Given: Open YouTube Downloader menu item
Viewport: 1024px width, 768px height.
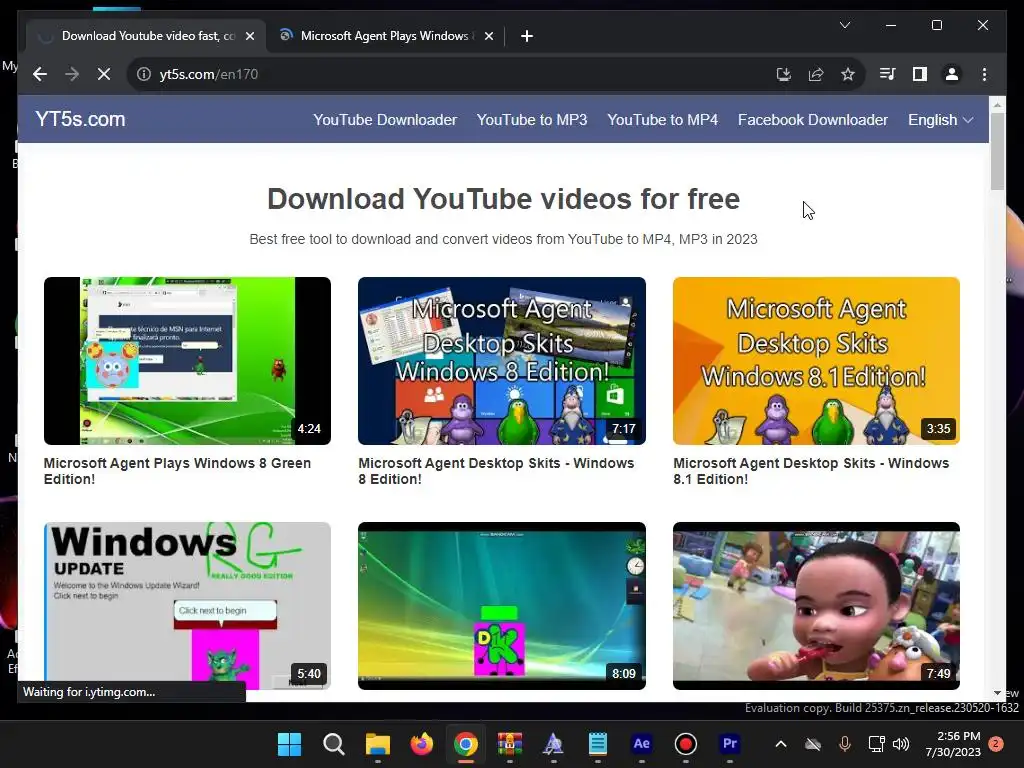Looking at the screenshot, I should pos(385,120).
